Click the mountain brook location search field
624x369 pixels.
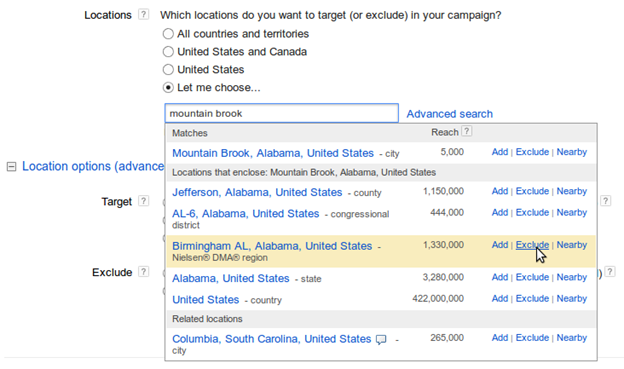click(x=281, y=113)
